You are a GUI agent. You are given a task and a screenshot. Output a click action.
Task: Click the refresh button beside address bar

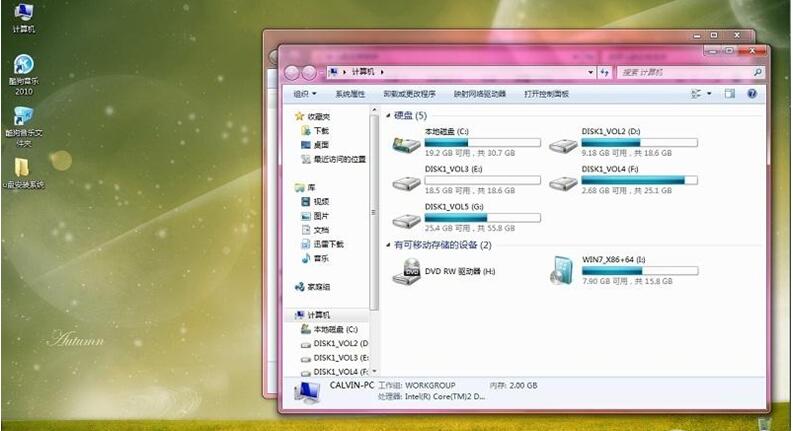605,72
